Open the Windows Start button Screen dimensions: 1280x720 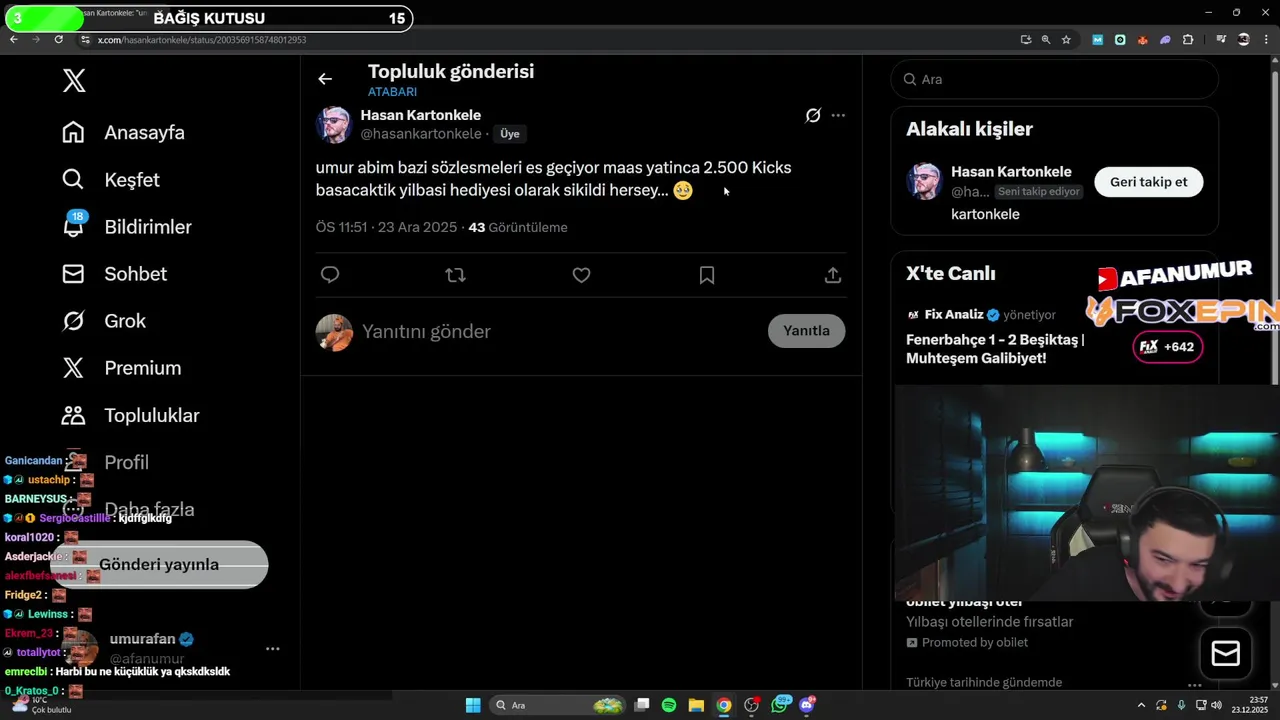473,705
